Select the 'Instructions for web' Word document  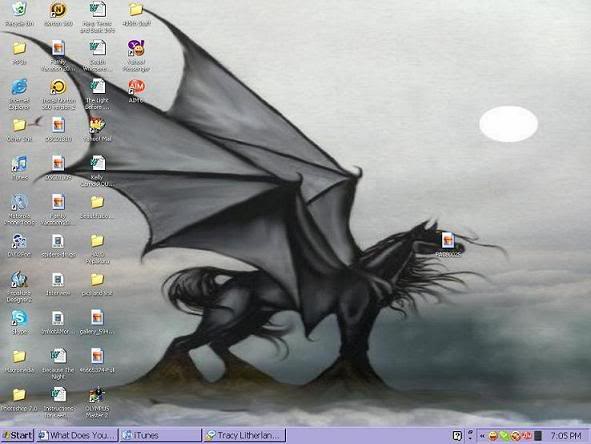coord(58,403)
